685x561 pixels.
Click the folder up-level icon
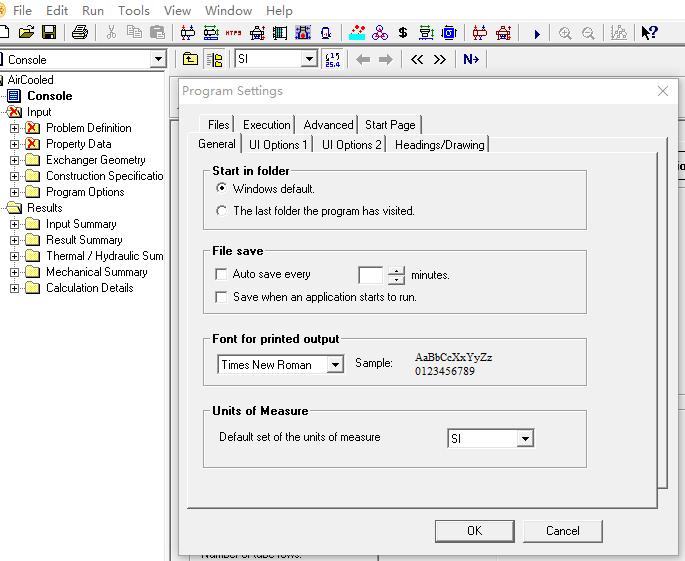(190, 59)
